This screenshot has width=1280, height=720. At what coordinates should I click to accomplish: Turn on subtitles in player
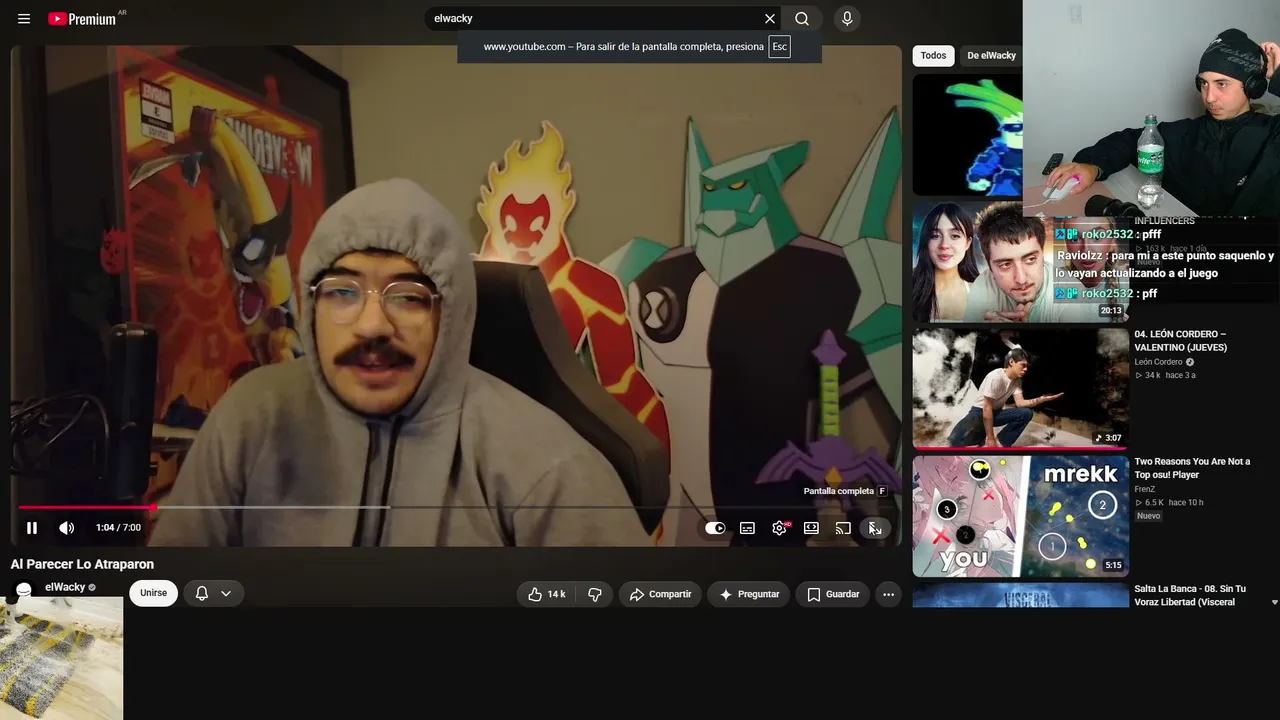[x=747, y=528]
